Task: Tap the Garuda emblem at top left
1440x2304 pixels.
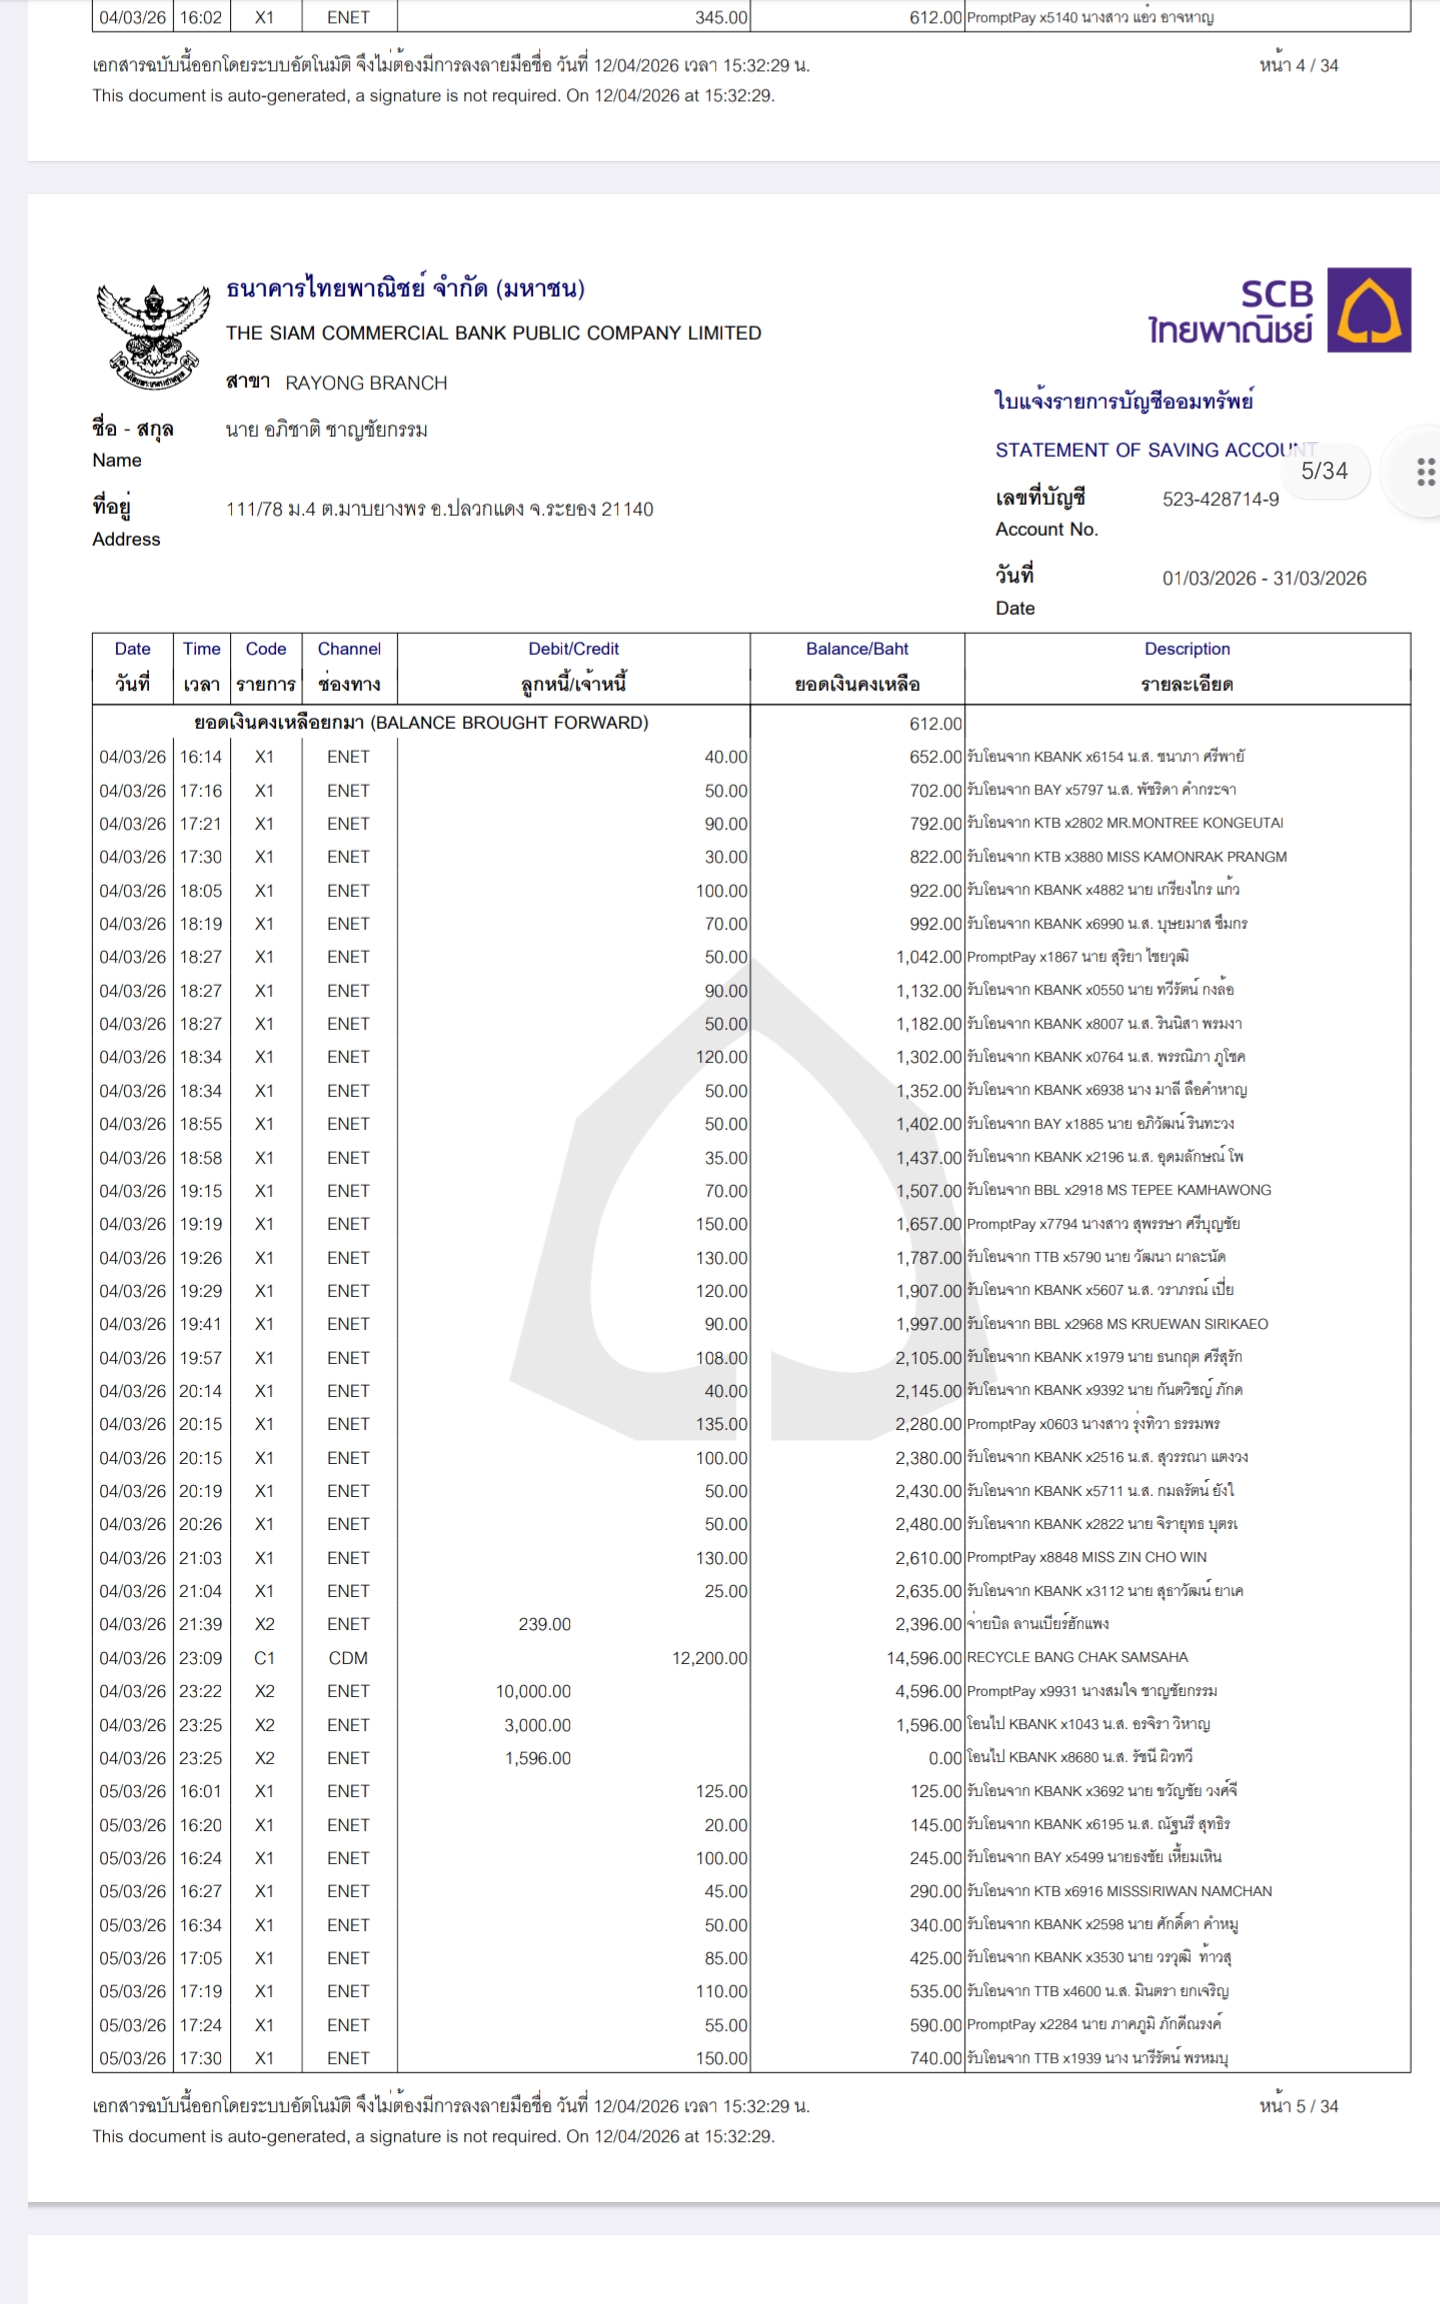Action: click(x=152, y=336)
